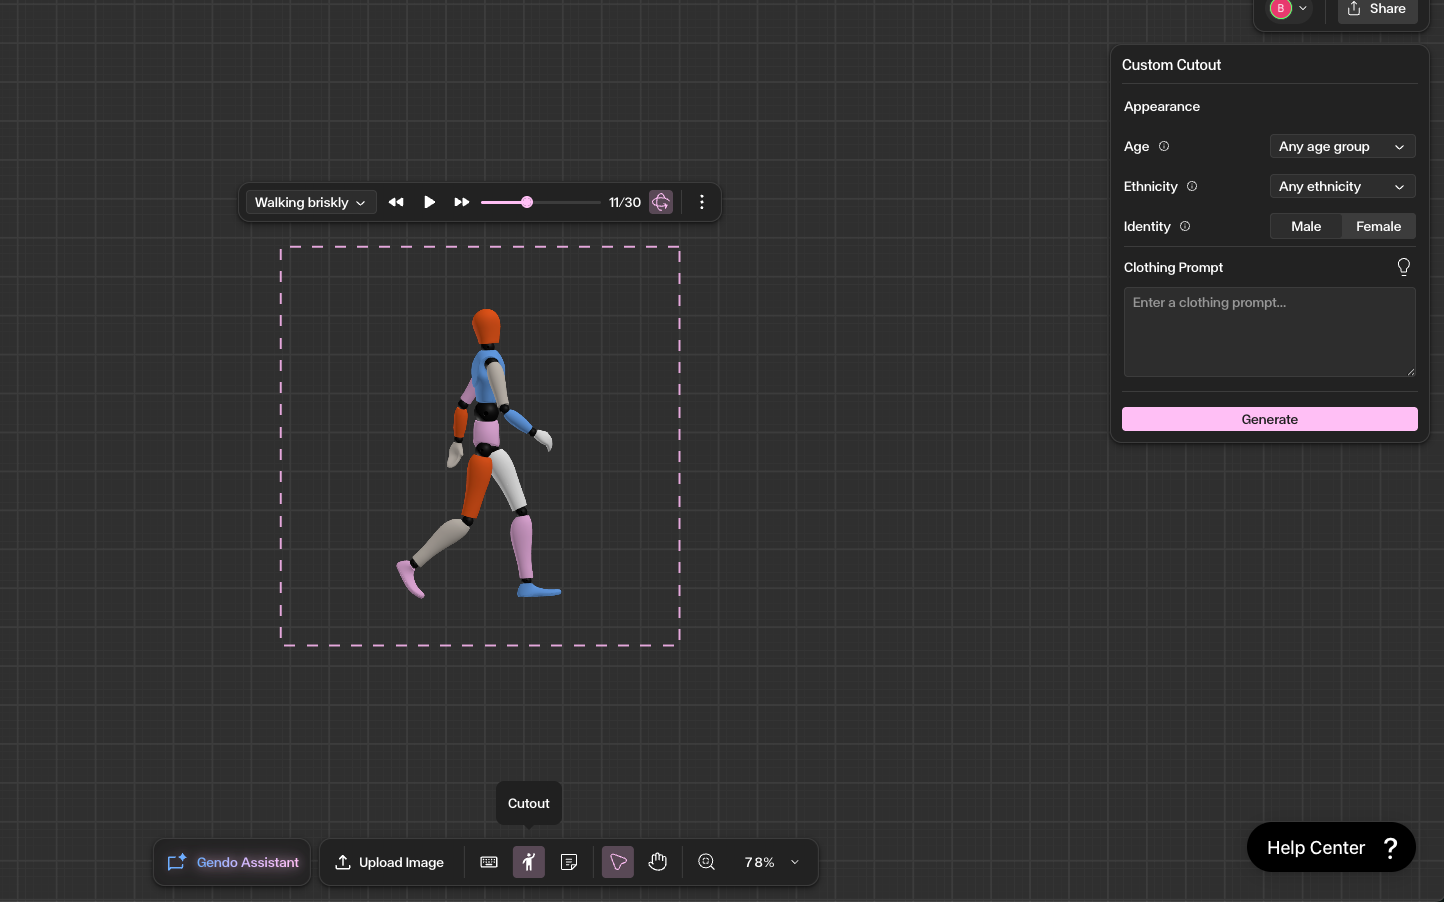Screen dimensions: 1444x902
Task: Select the Notes tool
Action: coord(569,862)
